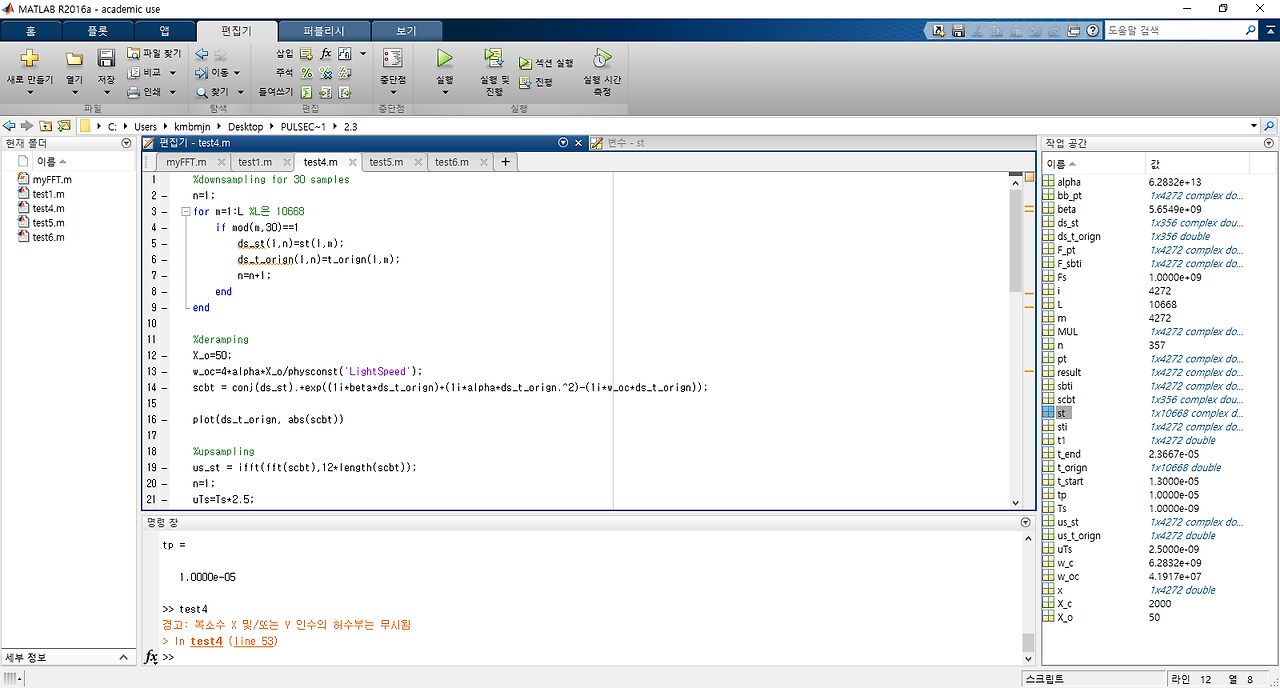Click the 열기 (Open) folder icon
This screenshot has width=1280, height=688.
[x=74, y=59]
